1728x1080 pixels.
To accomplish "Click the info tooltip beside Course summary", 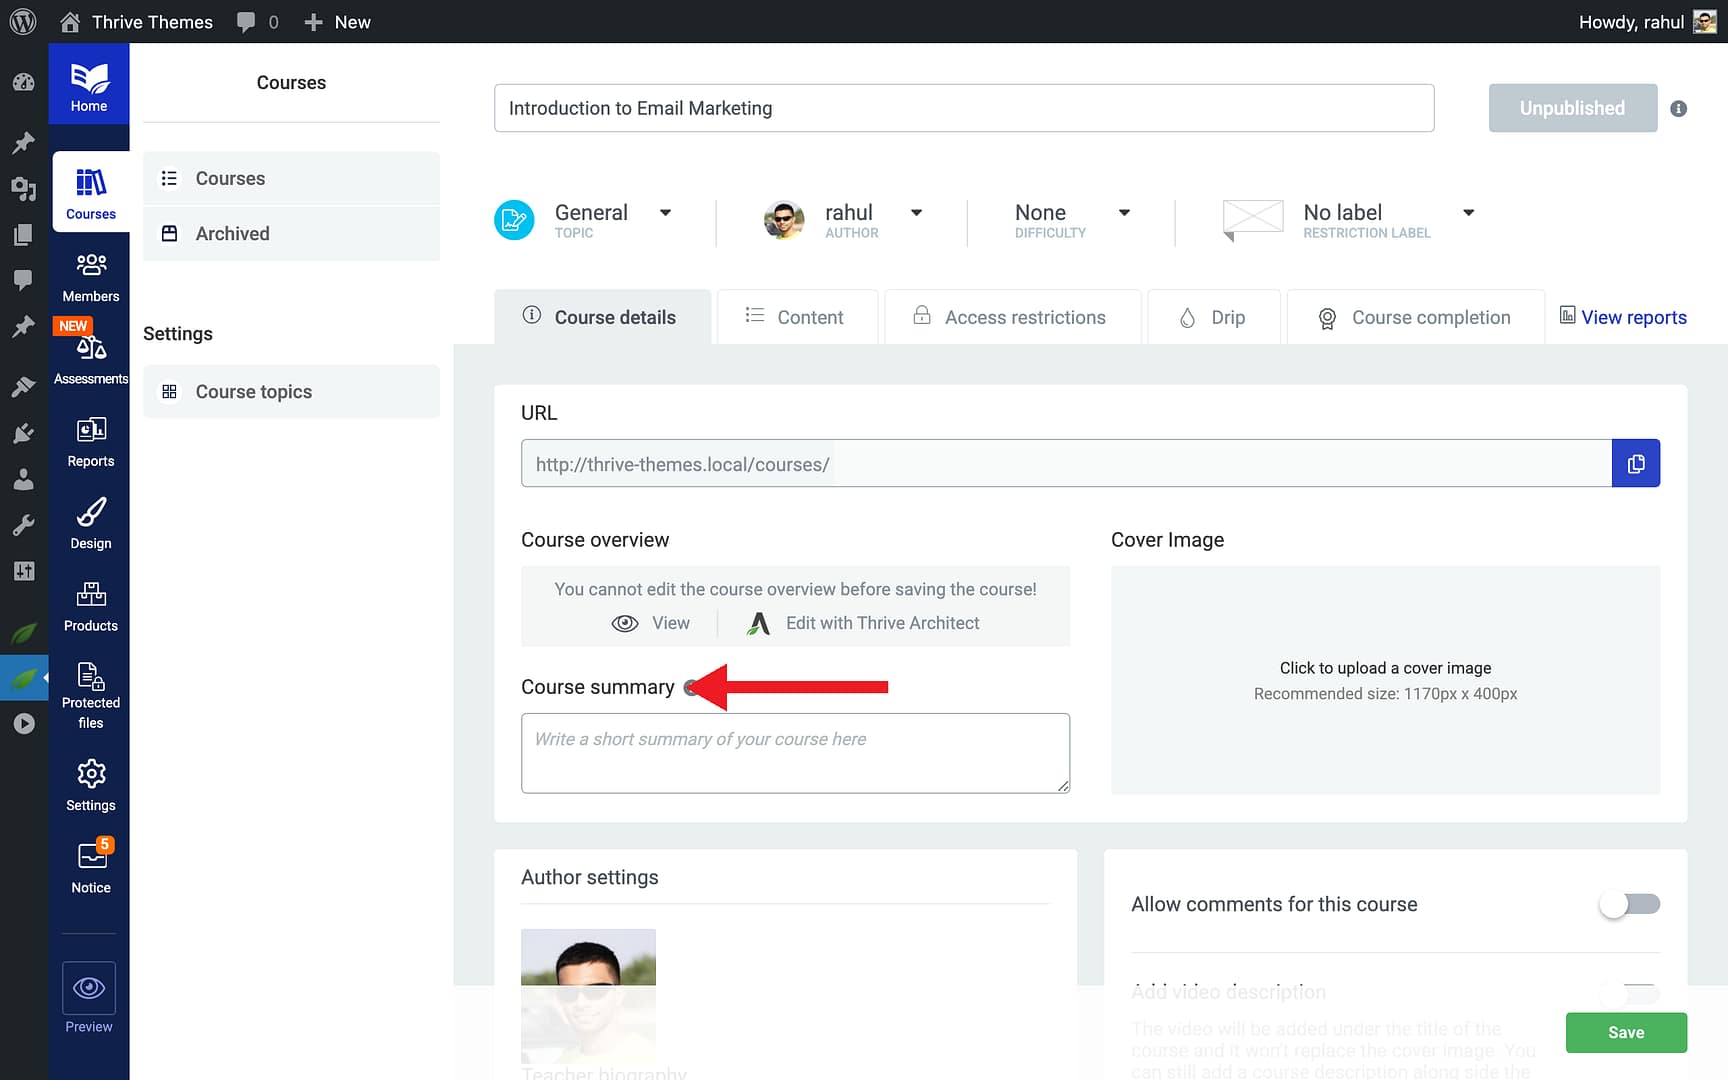I will 692,687.
